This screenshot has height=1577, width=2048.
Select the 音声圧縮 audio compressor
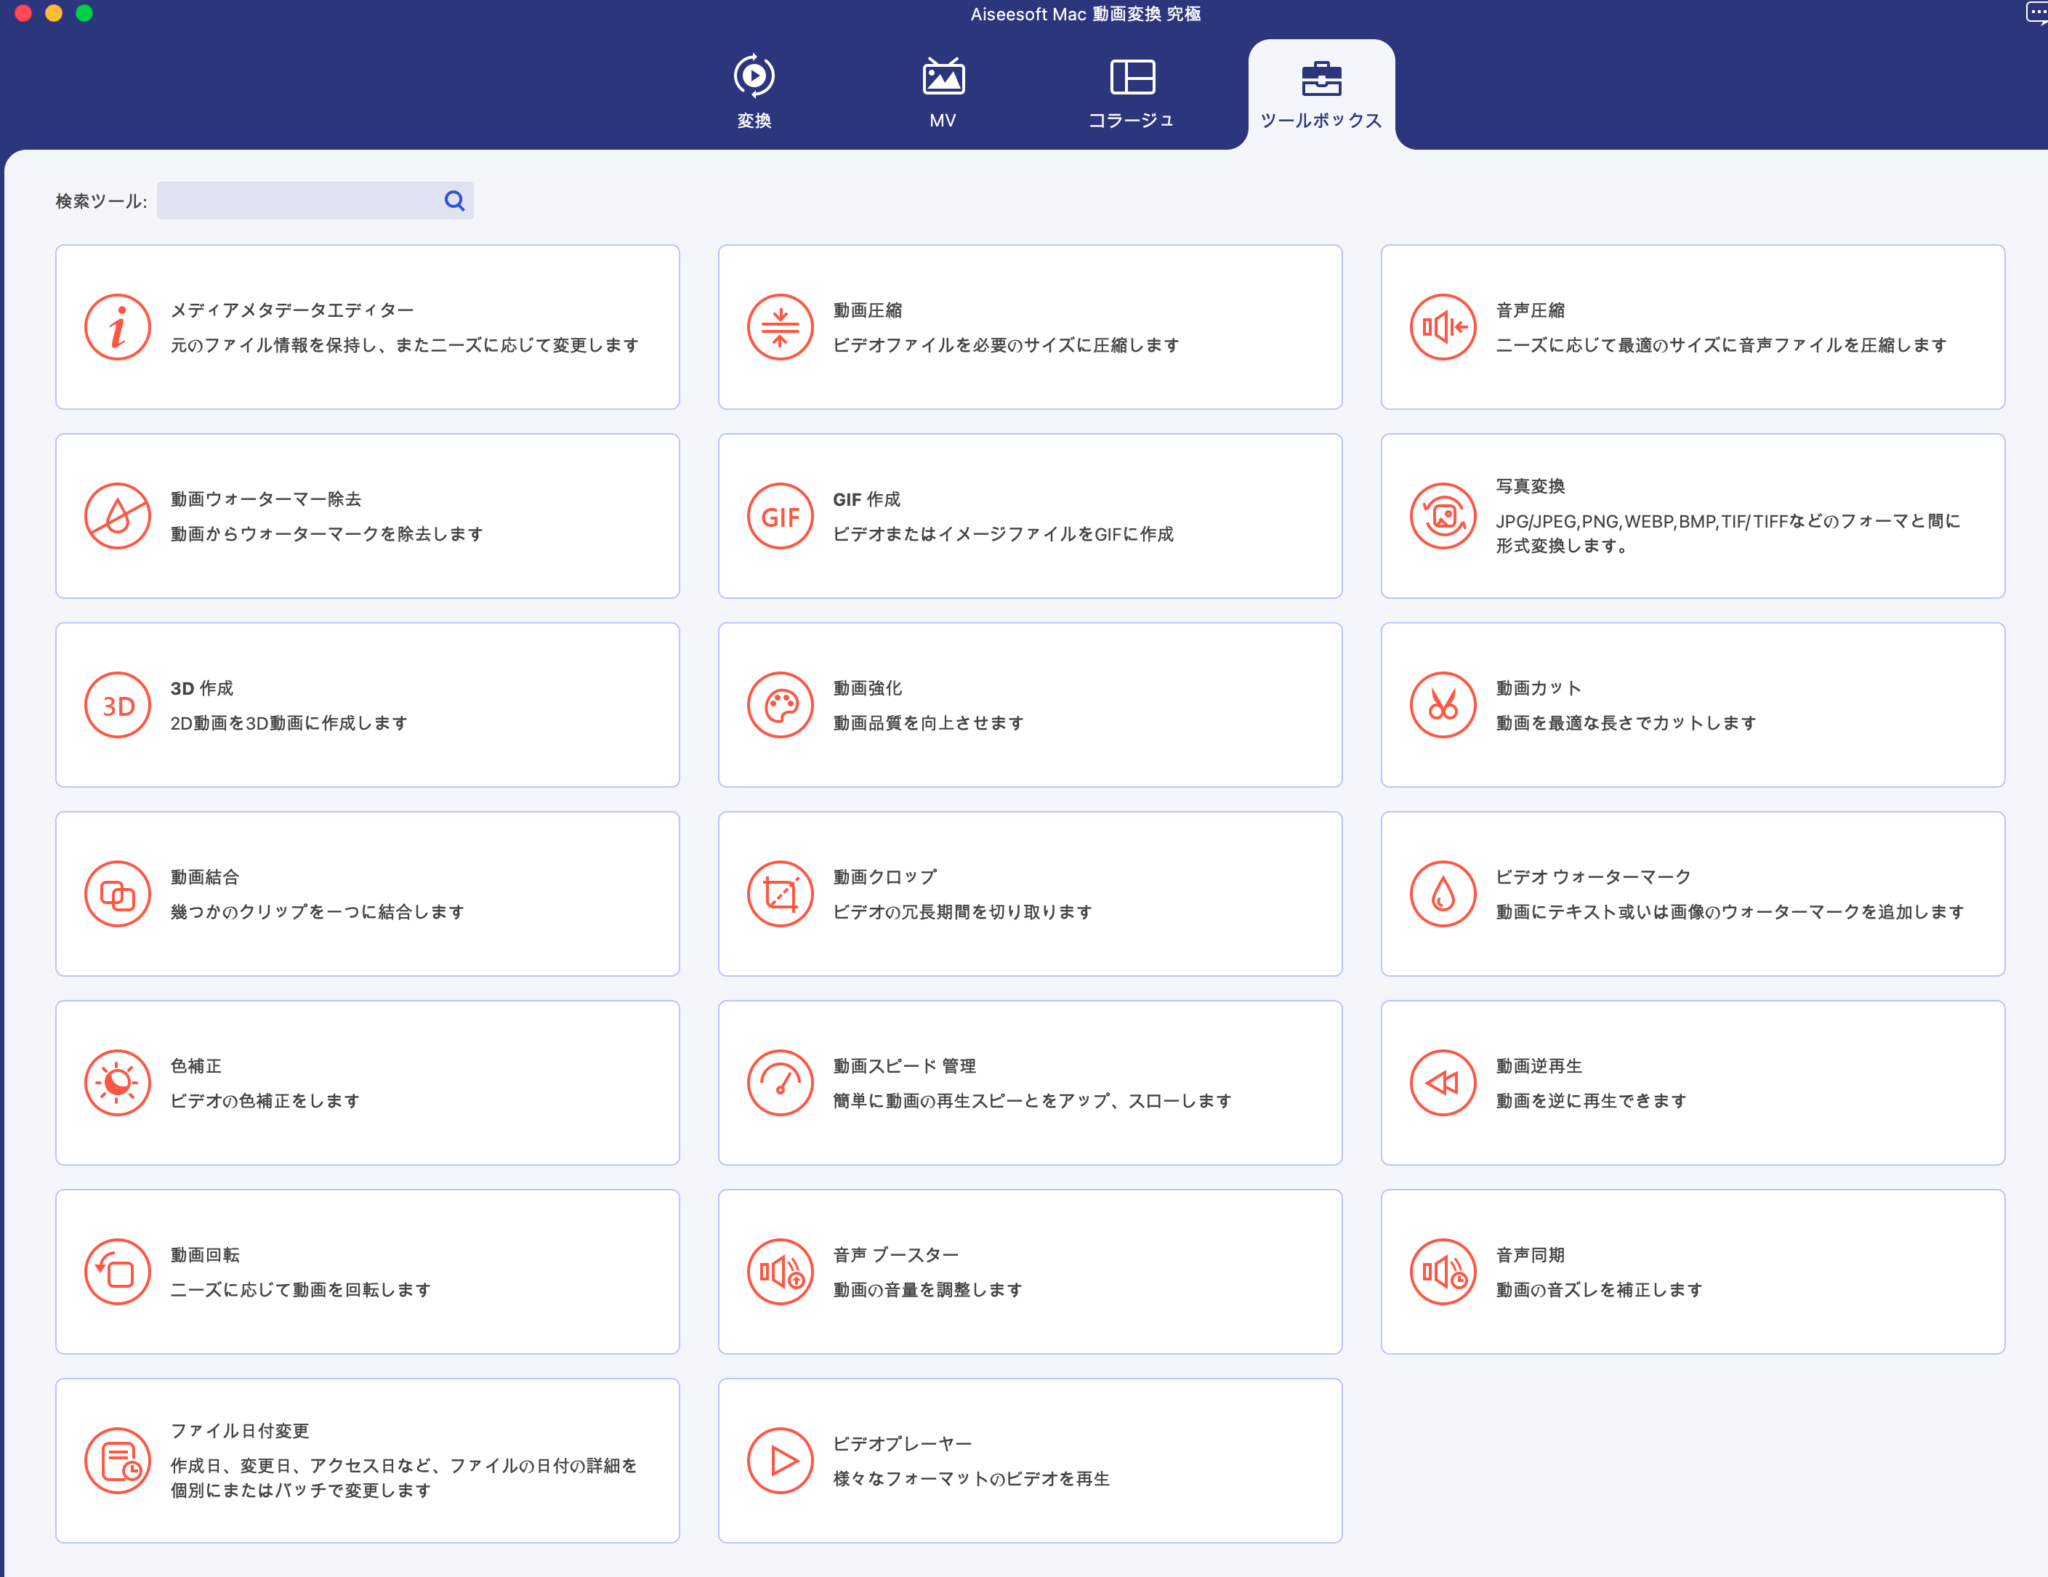tap(1692, 326)
